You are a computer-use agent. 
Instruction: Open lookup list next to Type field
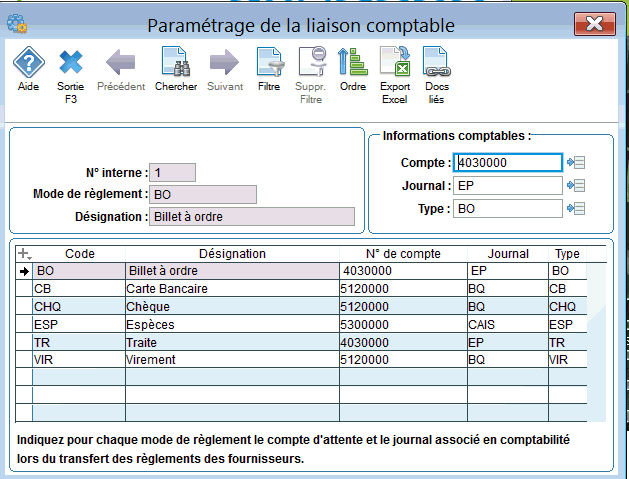576,208
